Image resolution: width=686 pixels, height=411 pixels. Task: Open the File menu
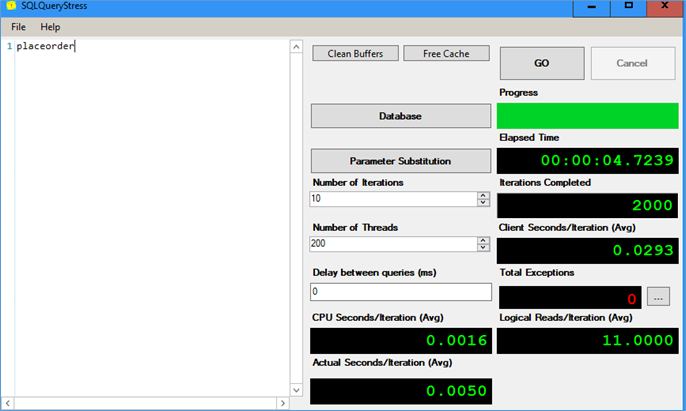pos(18,27)
